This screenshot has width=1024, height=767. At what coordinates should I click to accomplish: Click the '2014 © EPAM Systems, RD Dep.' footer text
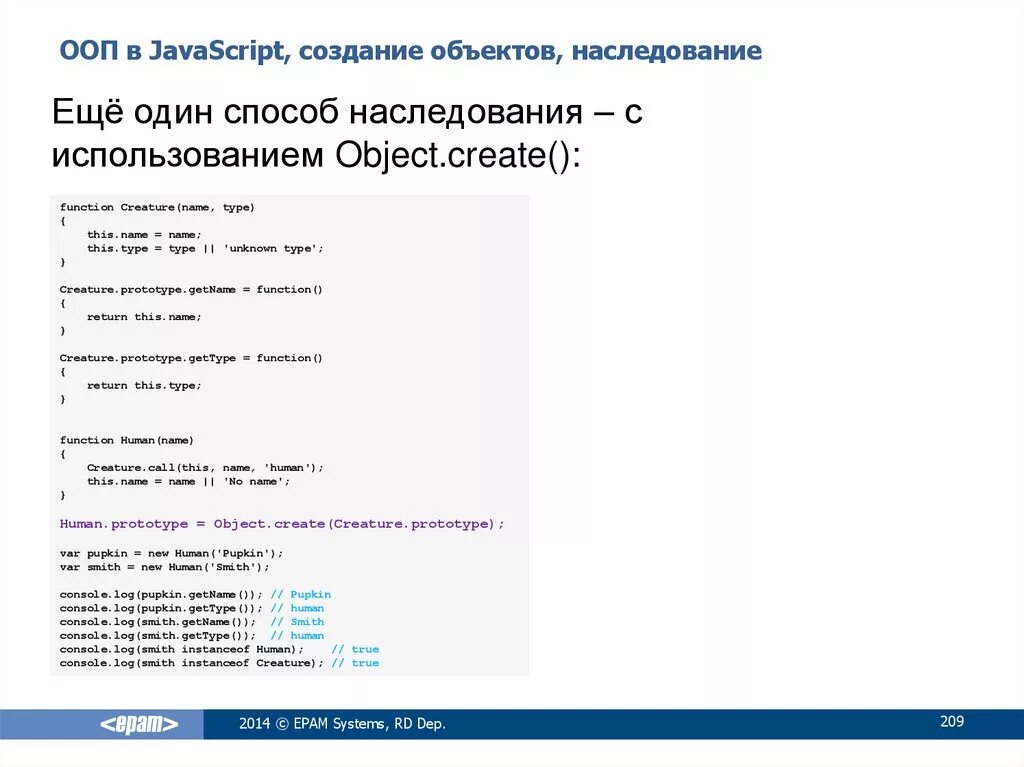(x=342, y=724)
